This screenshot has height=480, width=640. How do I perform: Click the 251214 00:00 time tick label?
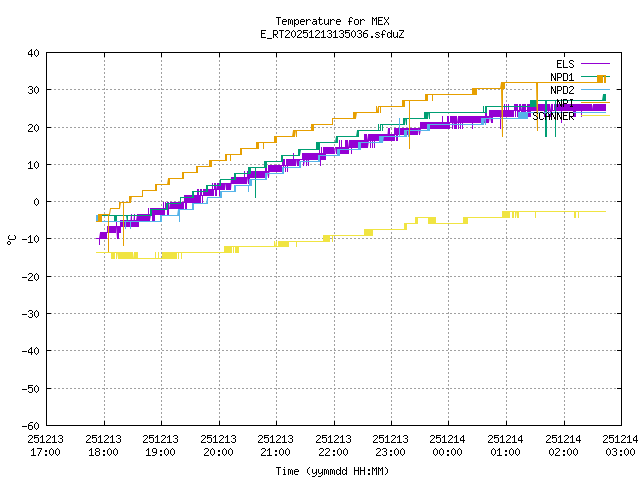coord(448,445)
